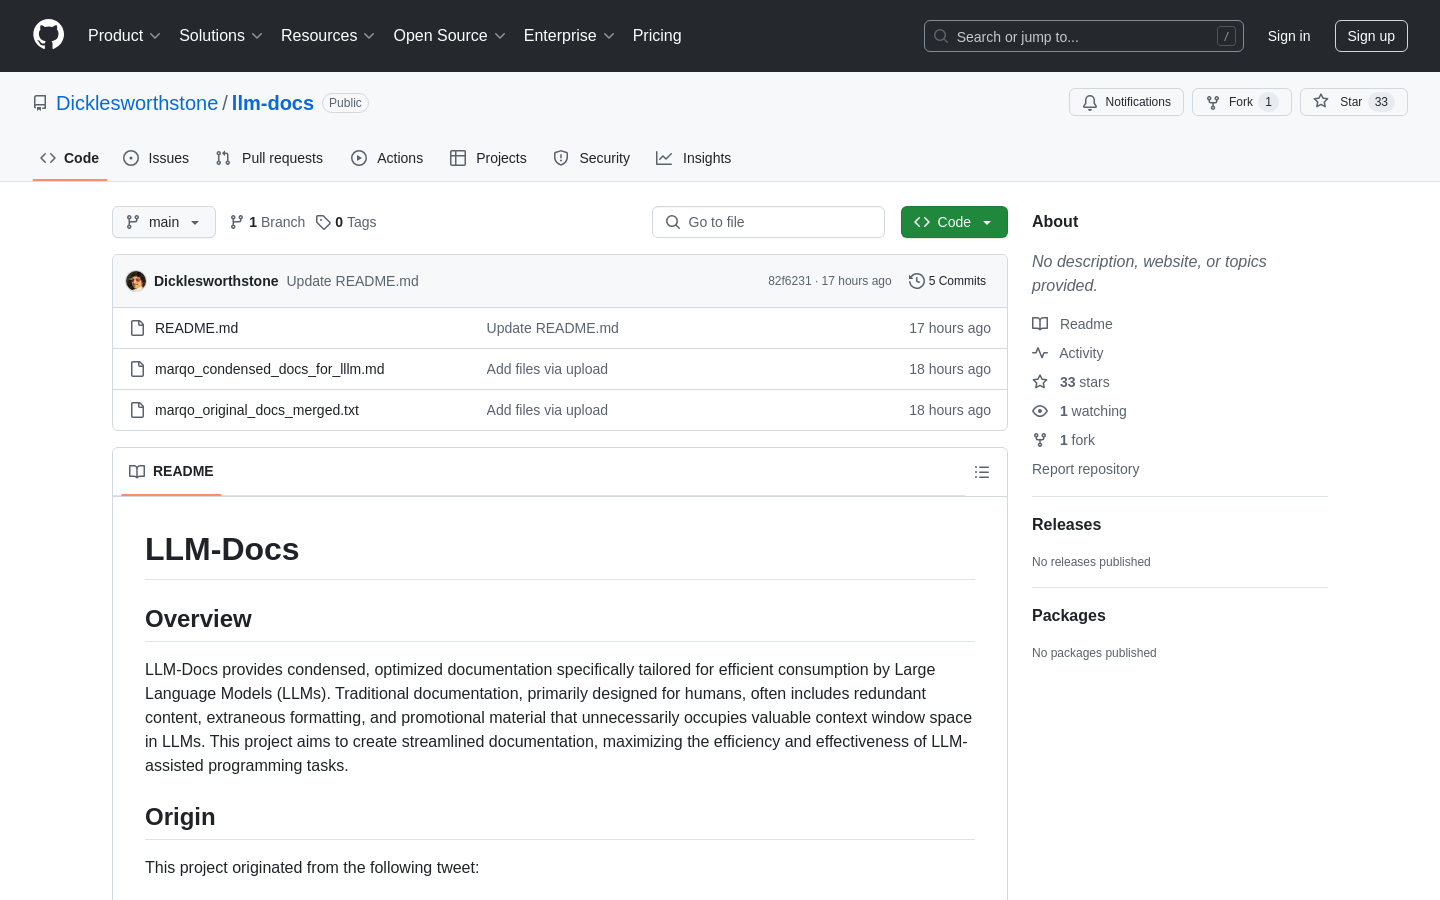Switch to the Code tab
The width and height of the screenshot is (1440, 900).
pos(70,158)
